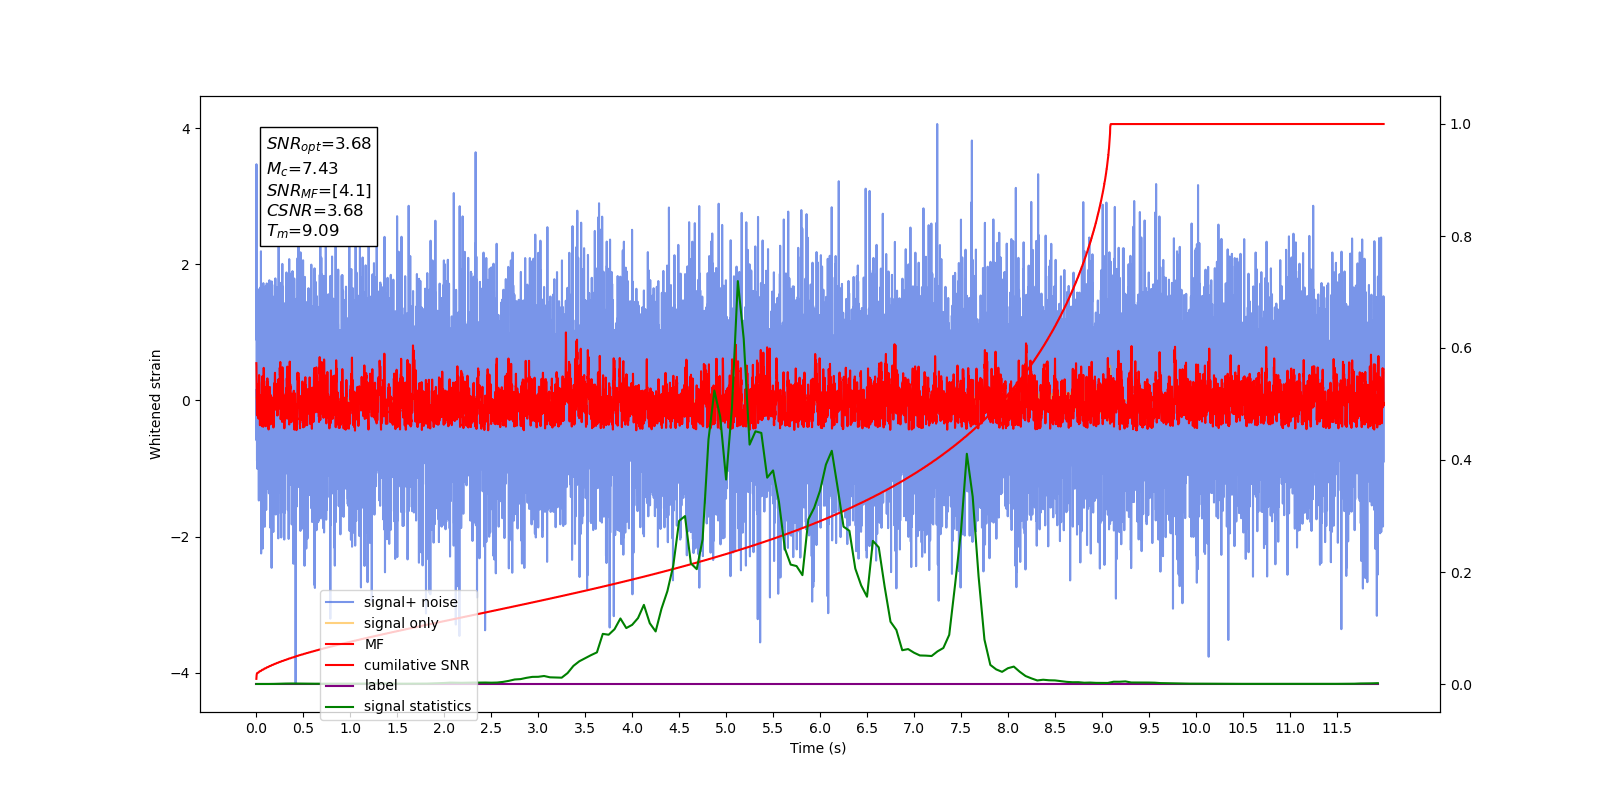Click the 4.0 tick on the time axis
Image resolution: width=1600 pixels, height=800 pixels.
(x=632, y=728)
